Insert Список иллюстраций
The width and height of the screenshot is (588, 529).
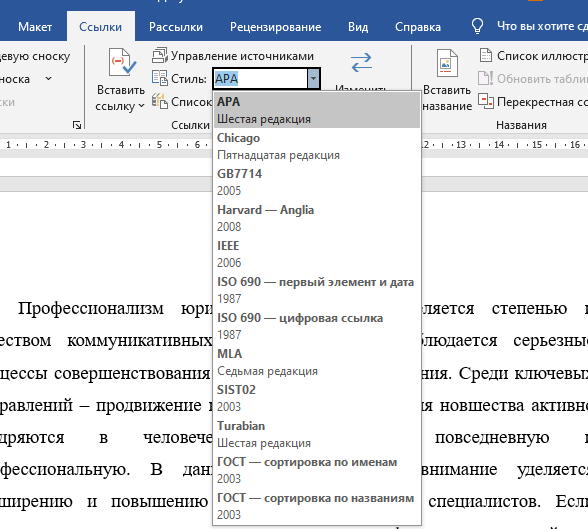[542, 56]
